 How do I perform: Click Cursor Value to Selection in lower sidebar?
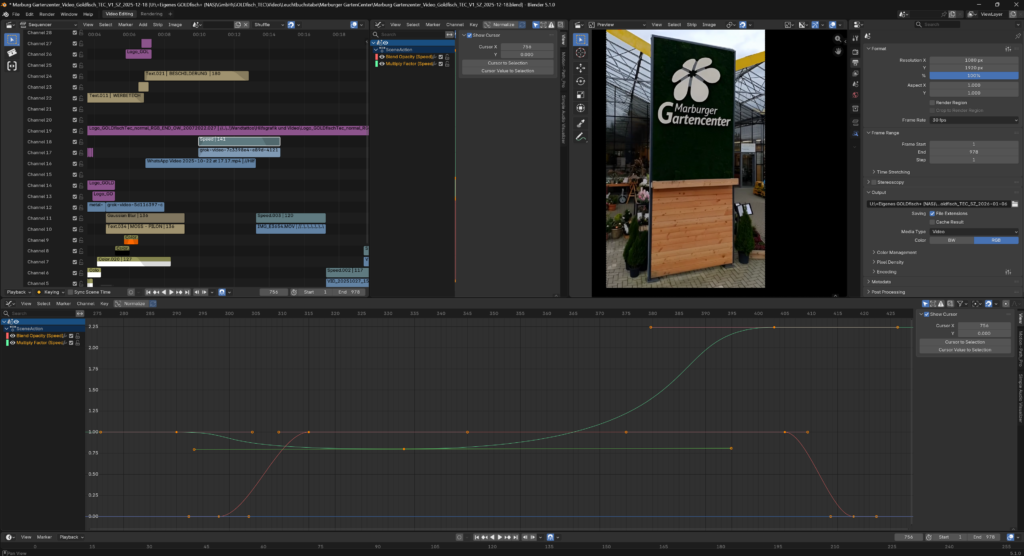pos(965,350)
